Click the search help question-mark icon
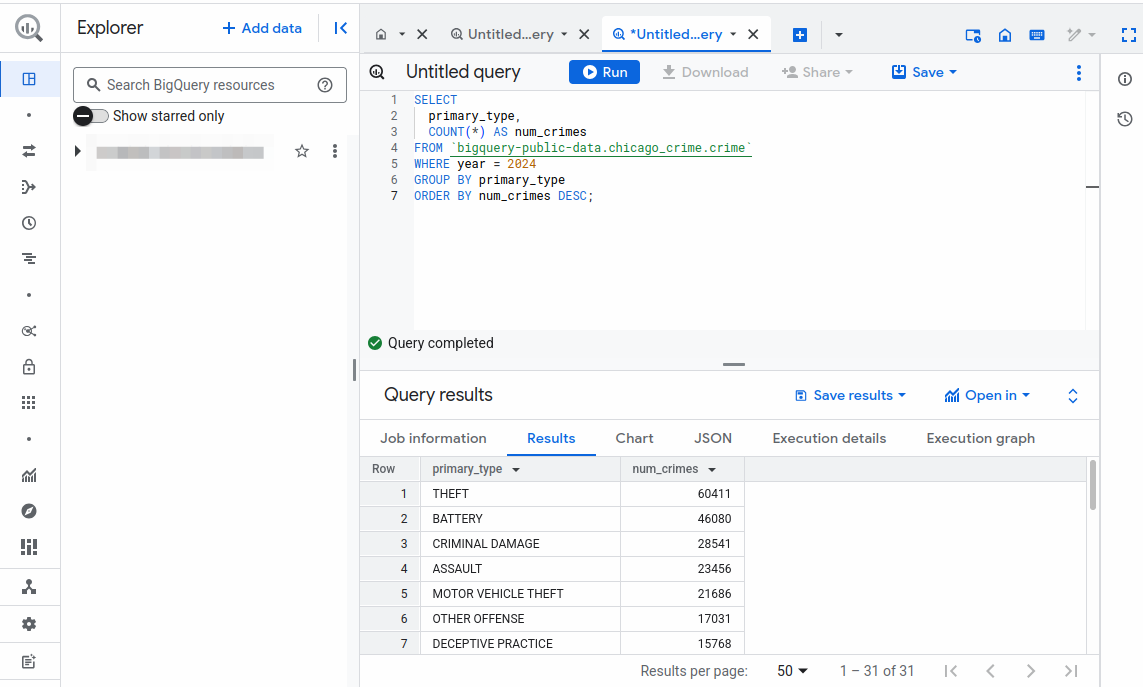1143x687 pixels. (325, 85)
